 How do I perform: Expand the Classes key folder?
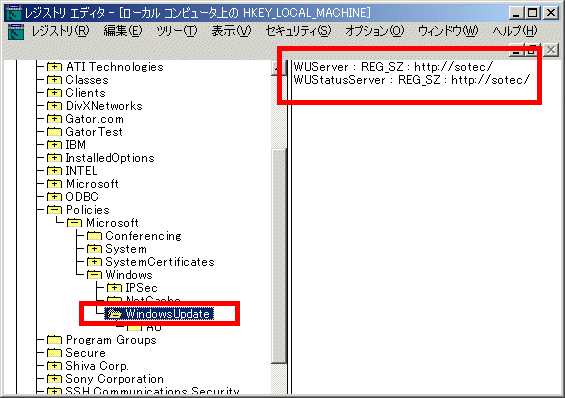(x=54, y=80)
